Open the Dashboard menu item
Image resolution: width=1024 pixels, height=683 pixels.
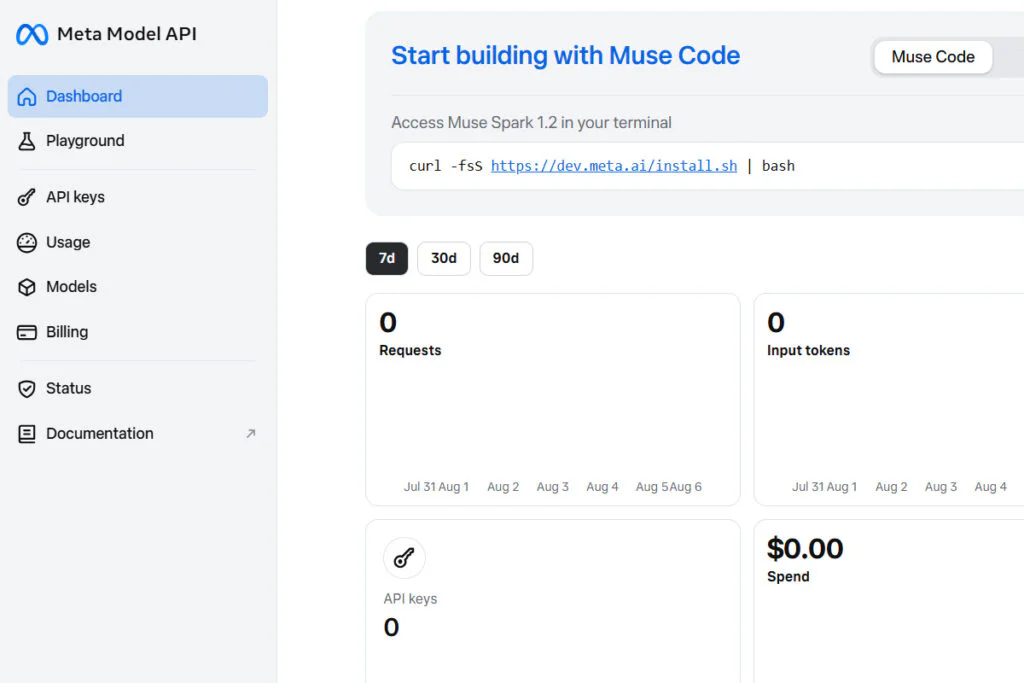click(138, 97)
